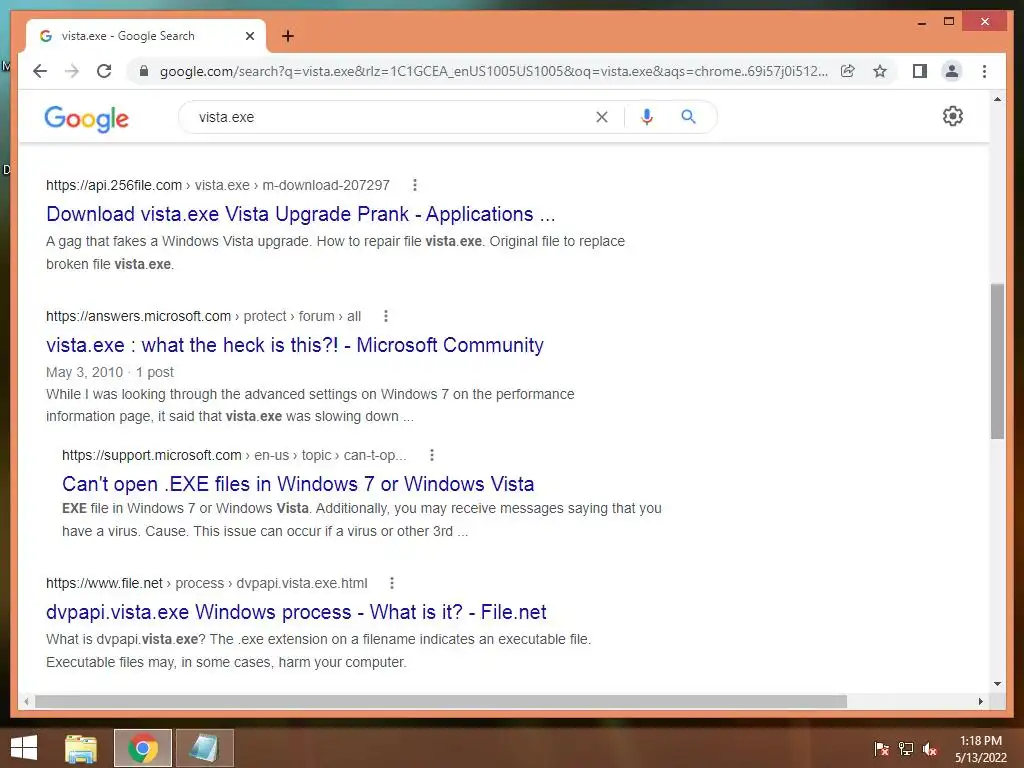Click the support.microsoft.com breadcrumb URL
This screenshot has height=768, width=1024.
234,455
